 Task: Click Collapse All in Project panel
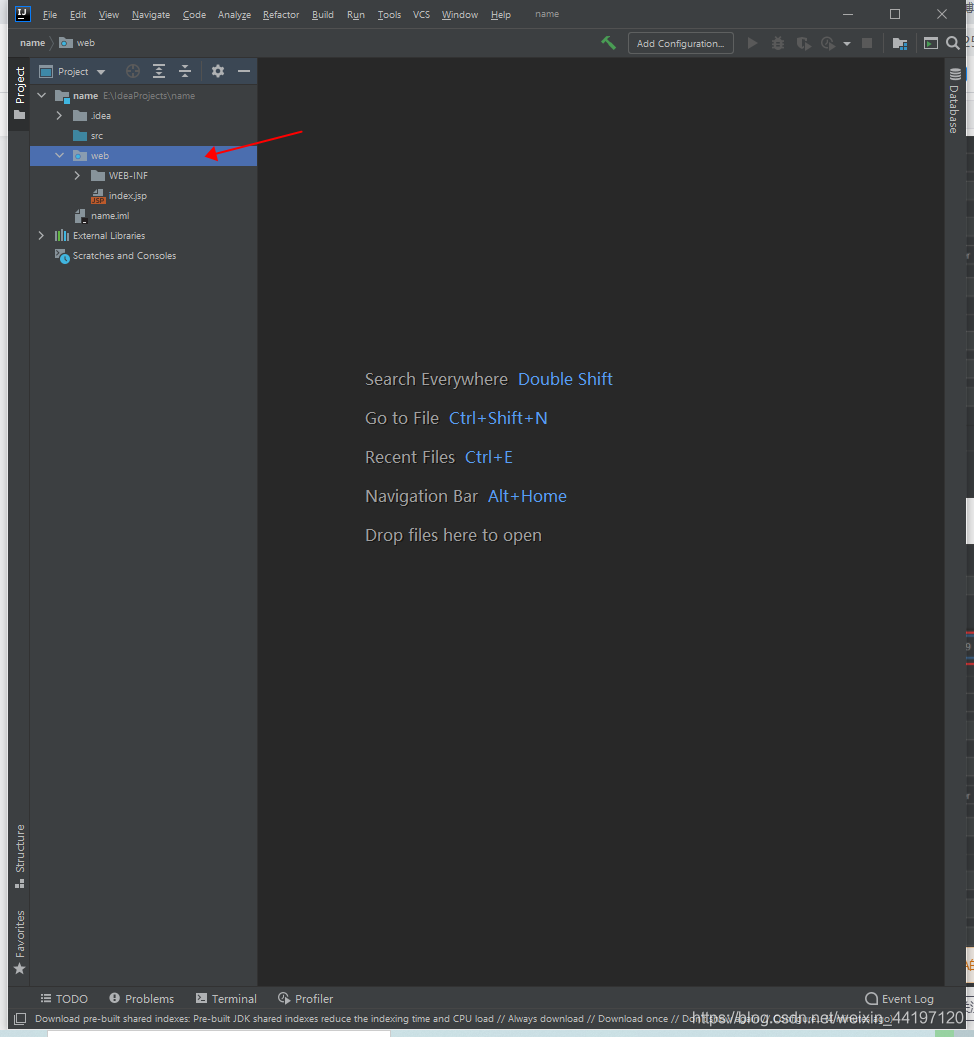[185, 71]
